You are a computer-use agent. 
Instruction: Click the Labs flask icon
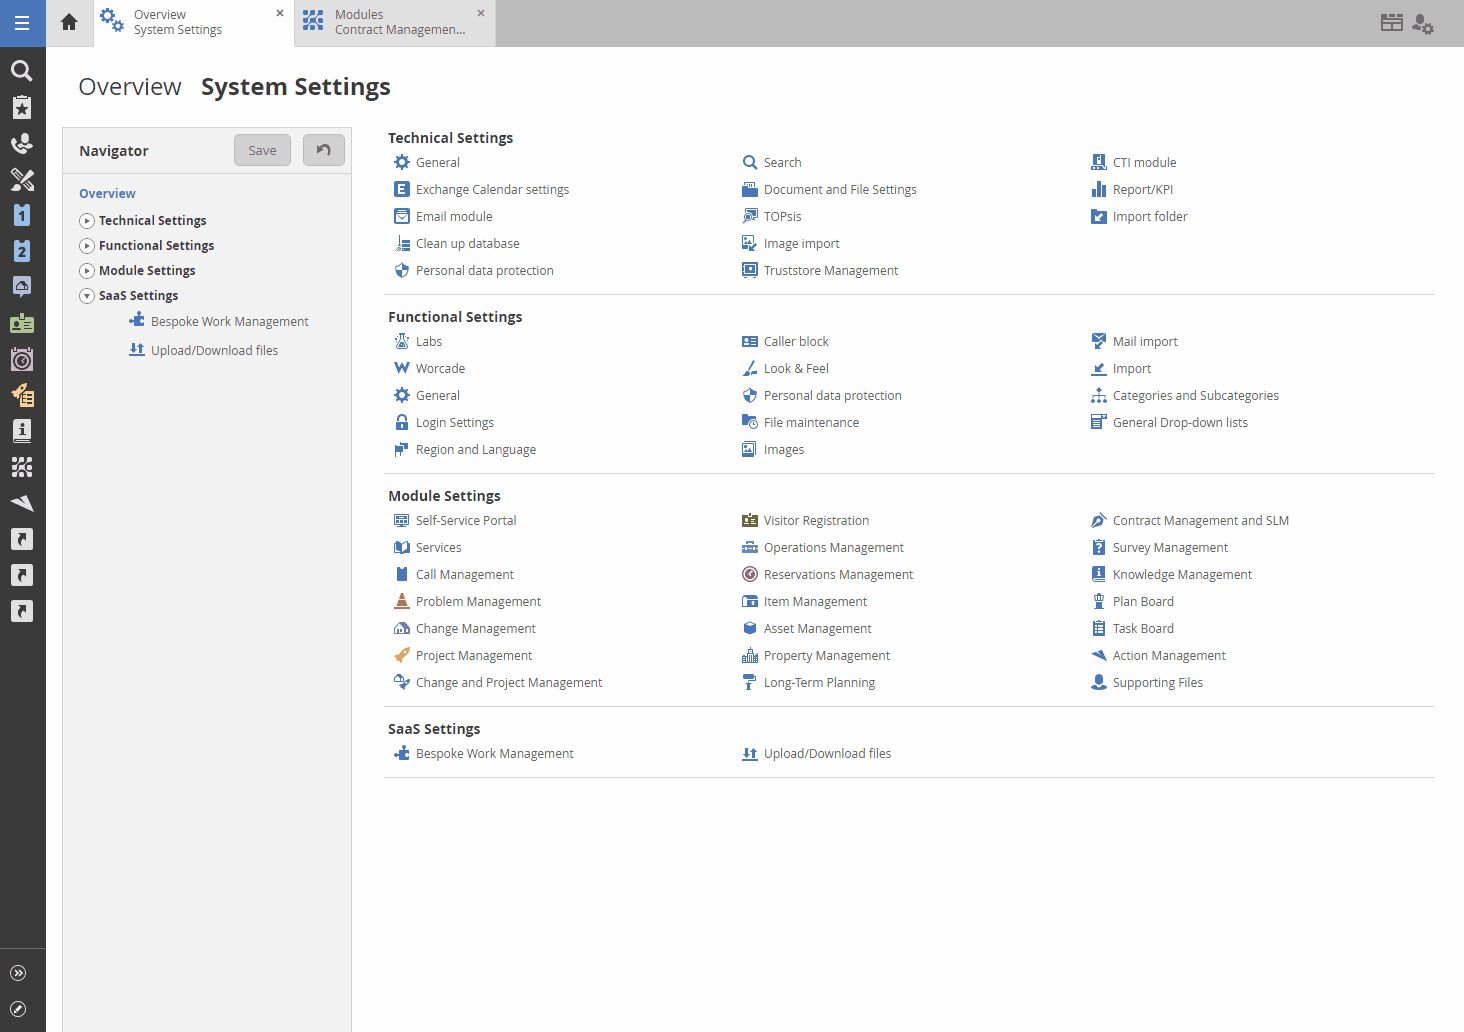click(402, 341)
